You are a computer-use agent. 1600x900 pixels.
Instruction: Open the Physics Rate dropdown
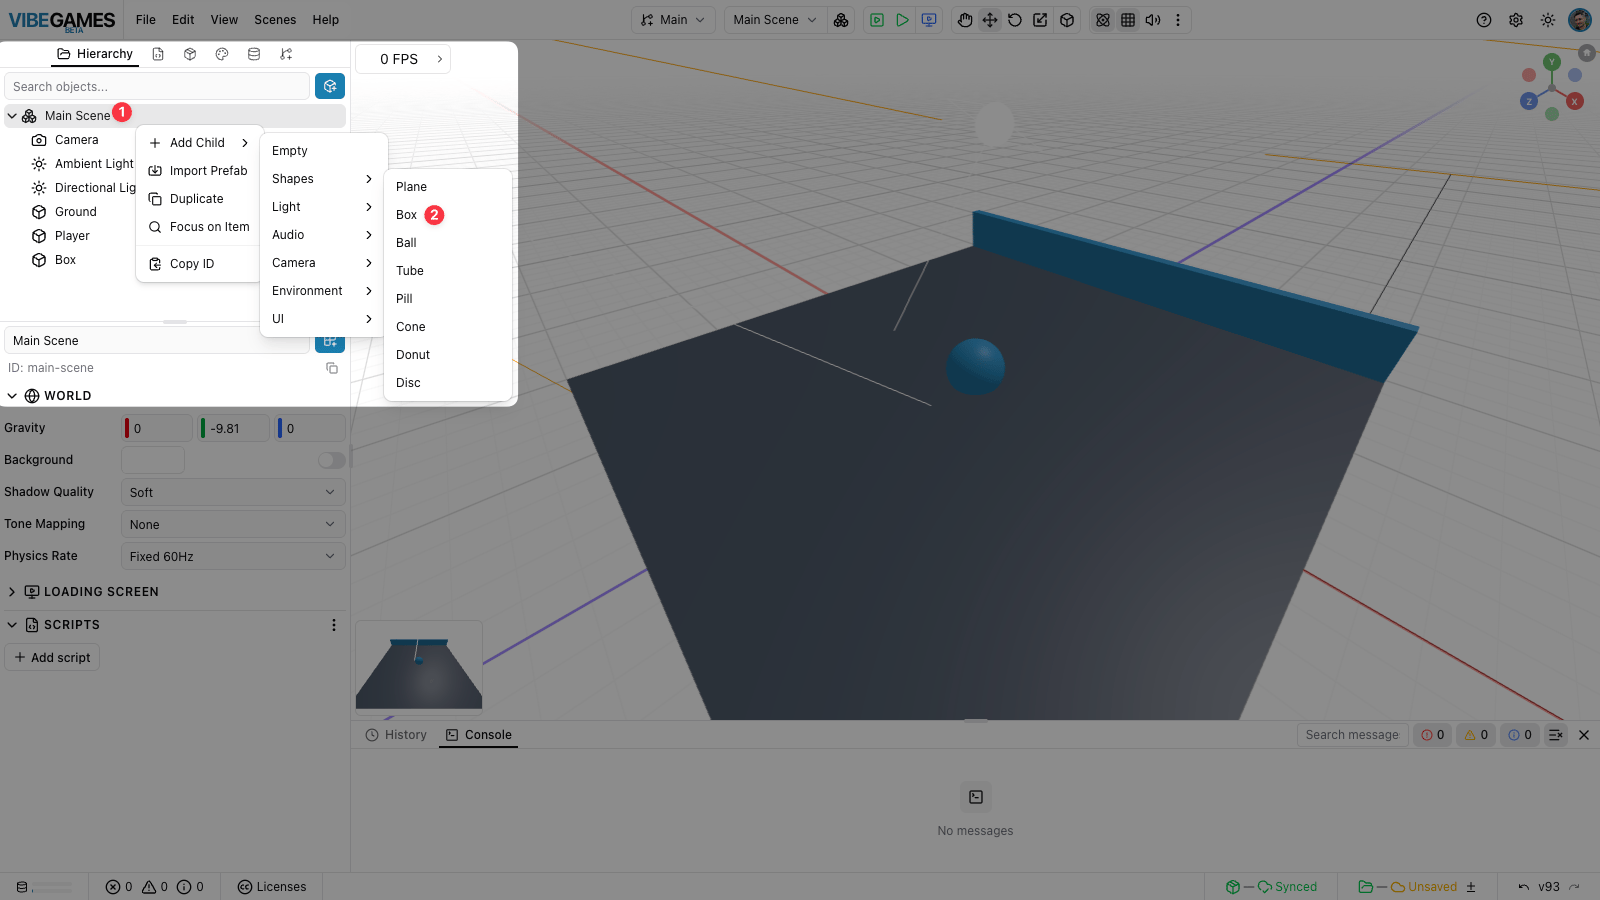tap(233, 556)
